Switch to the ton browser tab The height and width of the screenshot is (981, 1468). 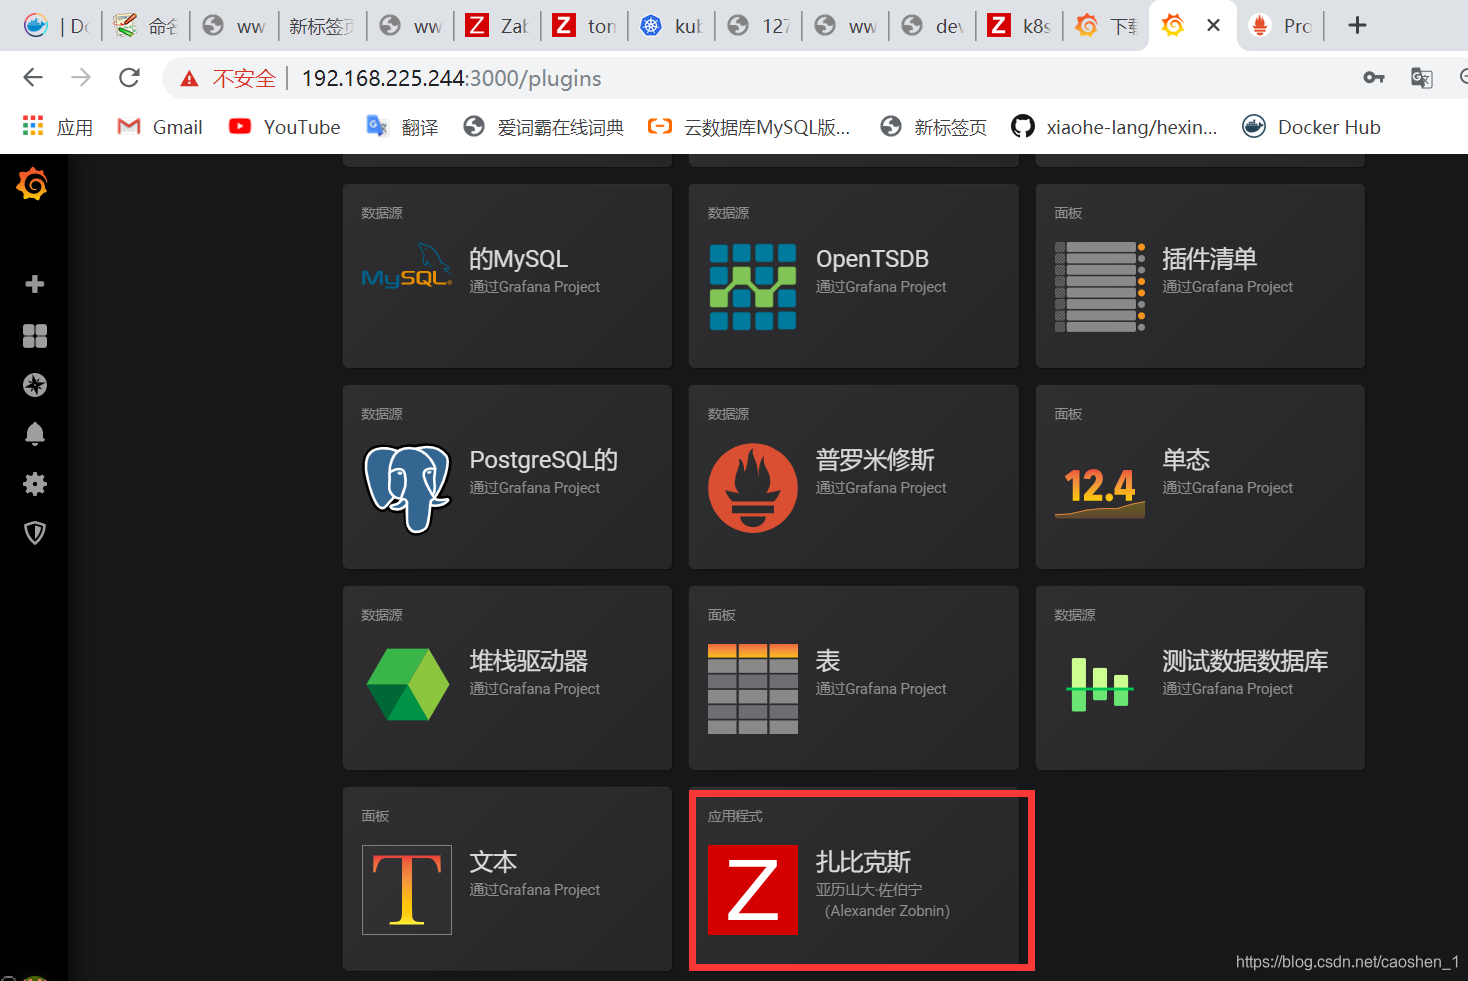584,26
